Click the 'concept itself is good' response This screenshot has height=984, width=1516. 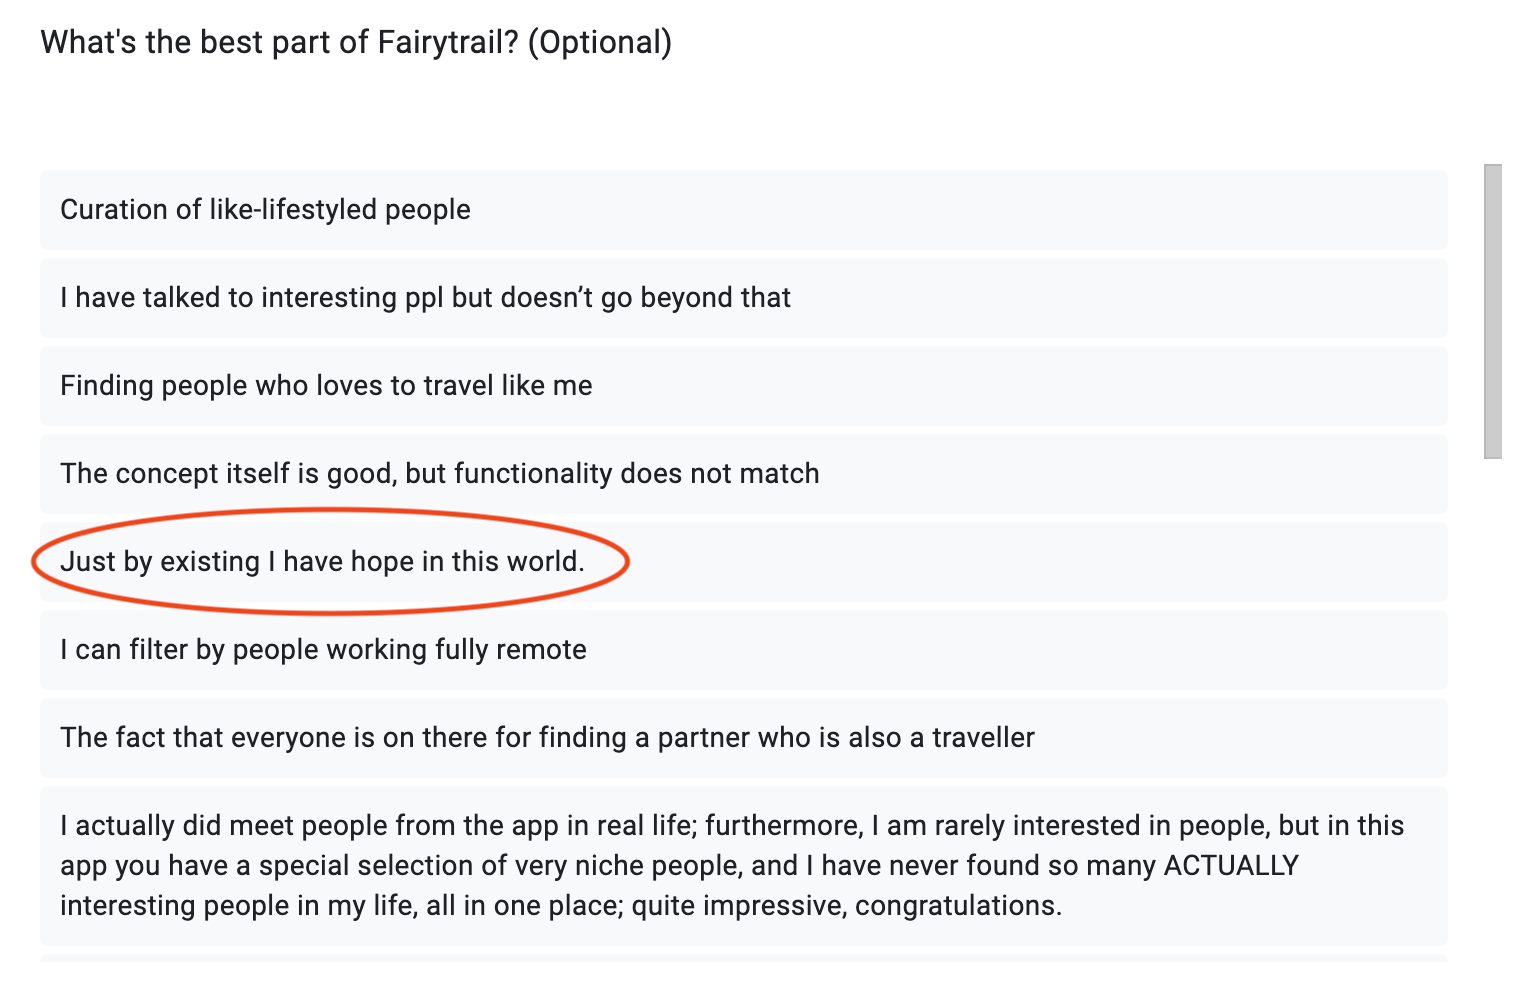pos(744,474)
